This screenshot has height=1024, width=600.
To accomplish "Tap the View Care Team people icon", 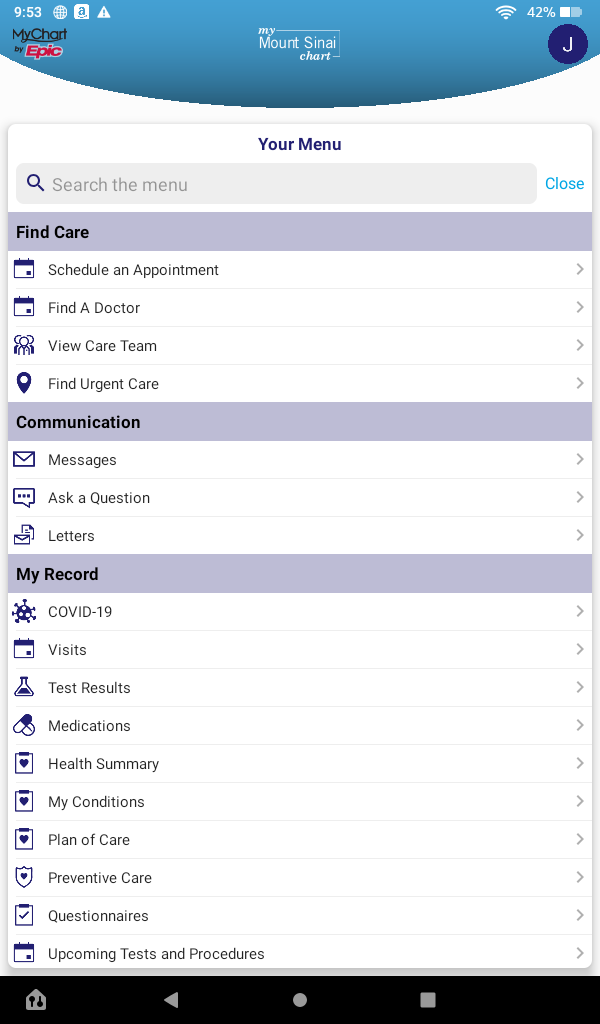I will click(x=24, y=346).
